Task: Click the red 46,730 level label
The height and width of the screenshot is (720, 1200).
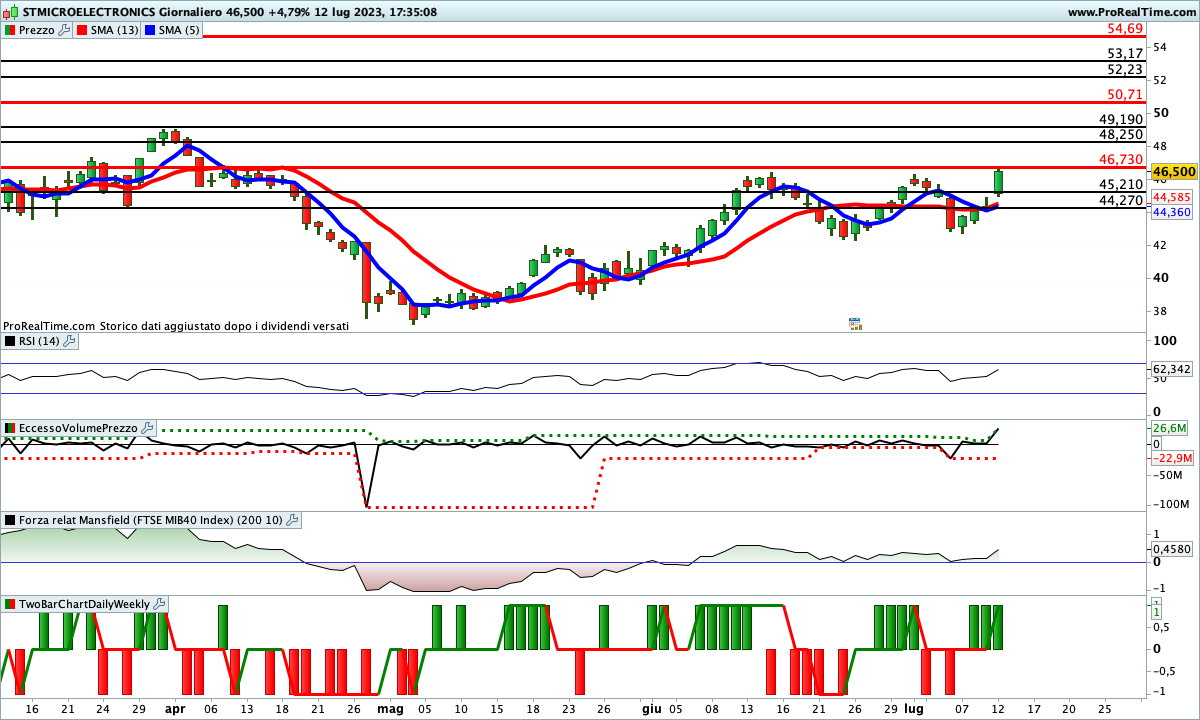Action: coord(1122,159)
